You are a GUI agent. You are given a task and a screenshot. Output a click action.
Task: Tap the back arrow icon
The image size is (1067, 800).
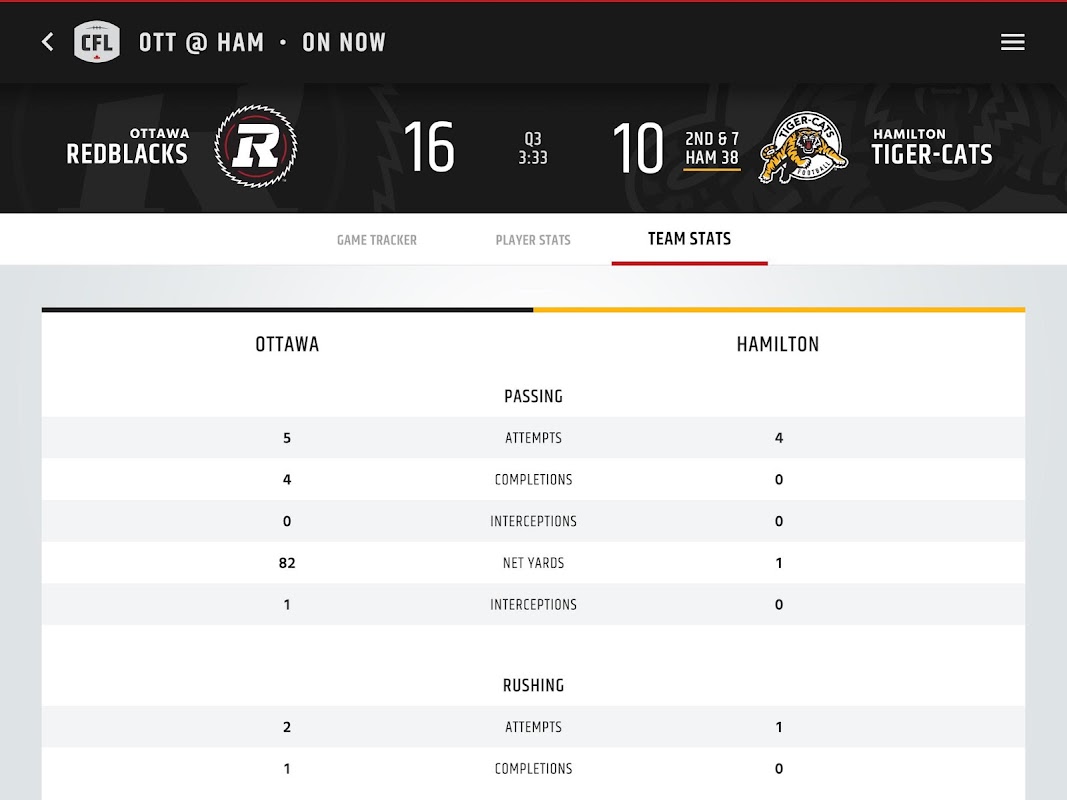click(x=47, y=42)
